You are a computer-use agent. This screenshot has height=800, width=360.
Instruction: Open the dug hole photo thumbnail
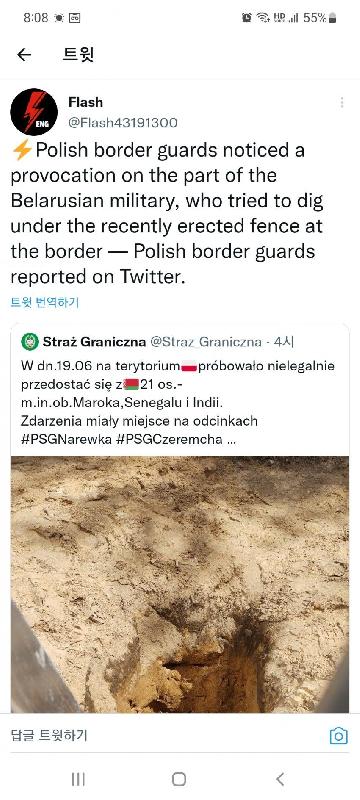pyautogui.click(x=180, y=584)
